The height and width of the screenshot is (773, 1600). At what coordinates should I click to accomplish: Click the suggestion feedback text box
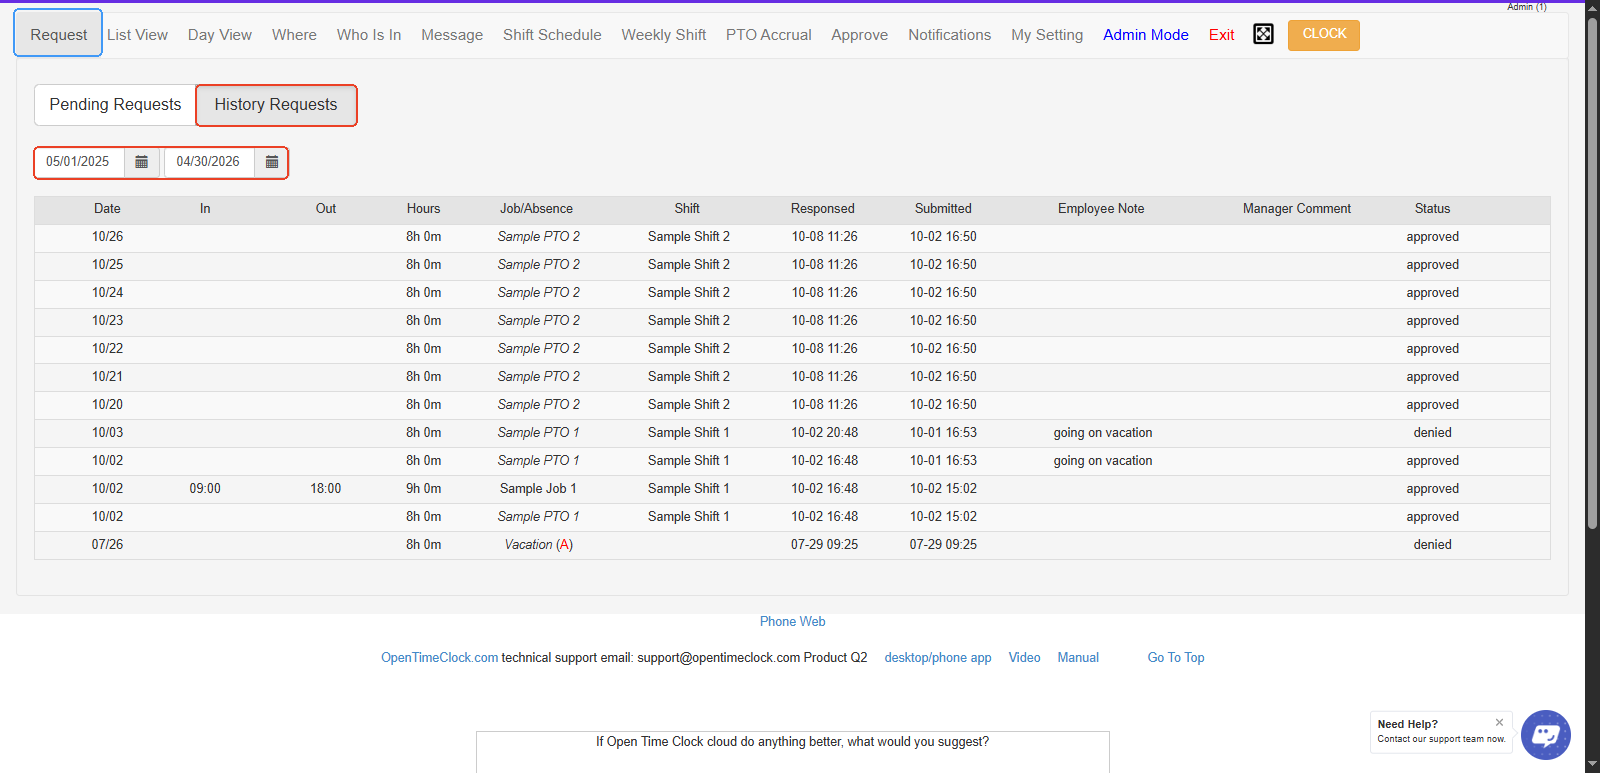[x=792, y=757]
